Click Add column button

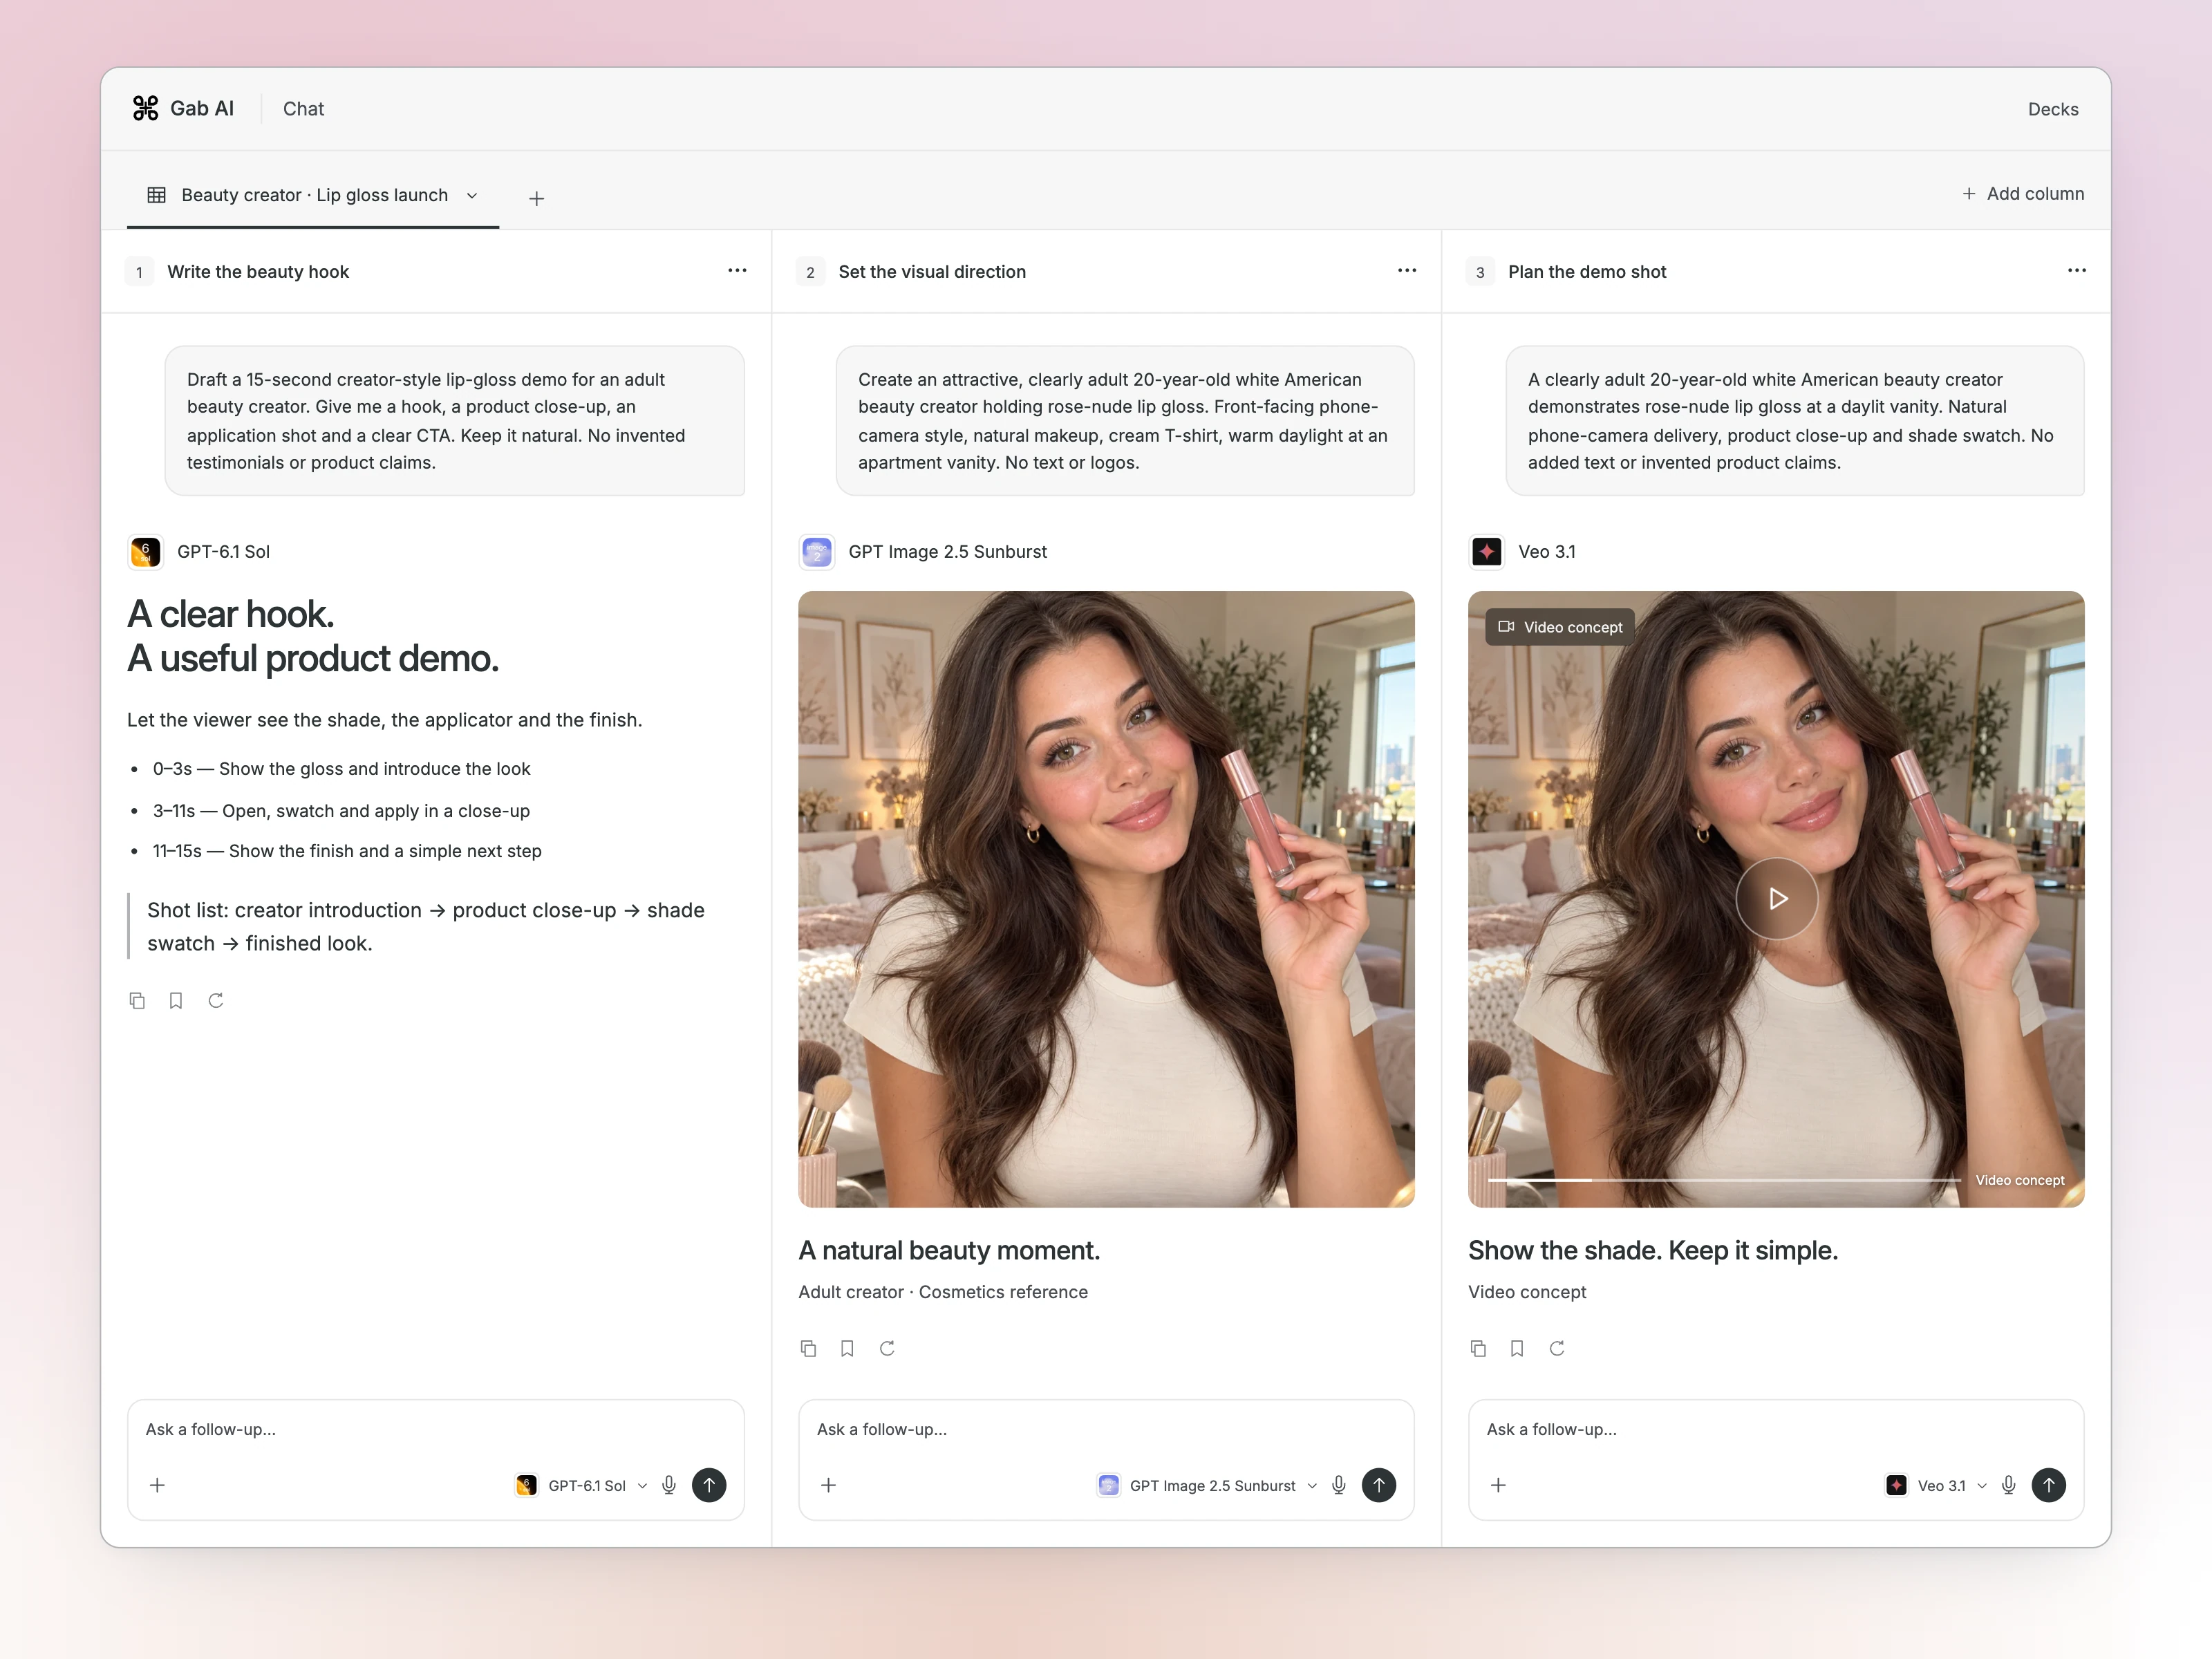[2023, 193]
